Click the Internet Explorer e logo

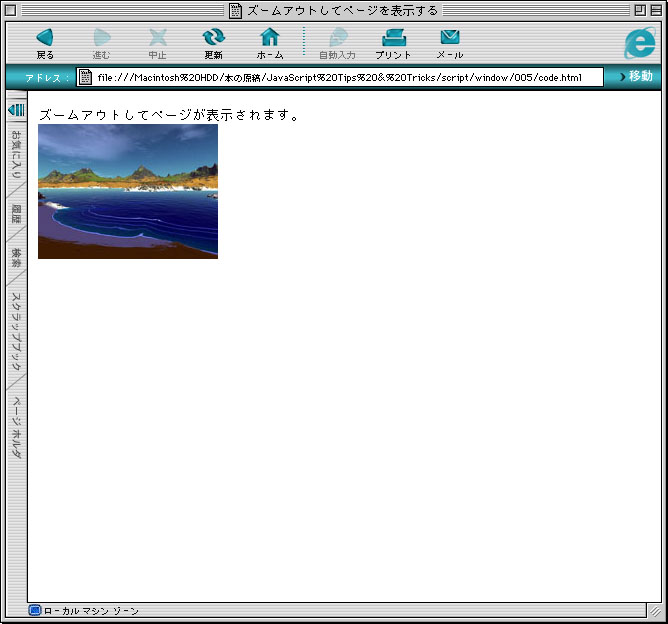tap(640, 43)
